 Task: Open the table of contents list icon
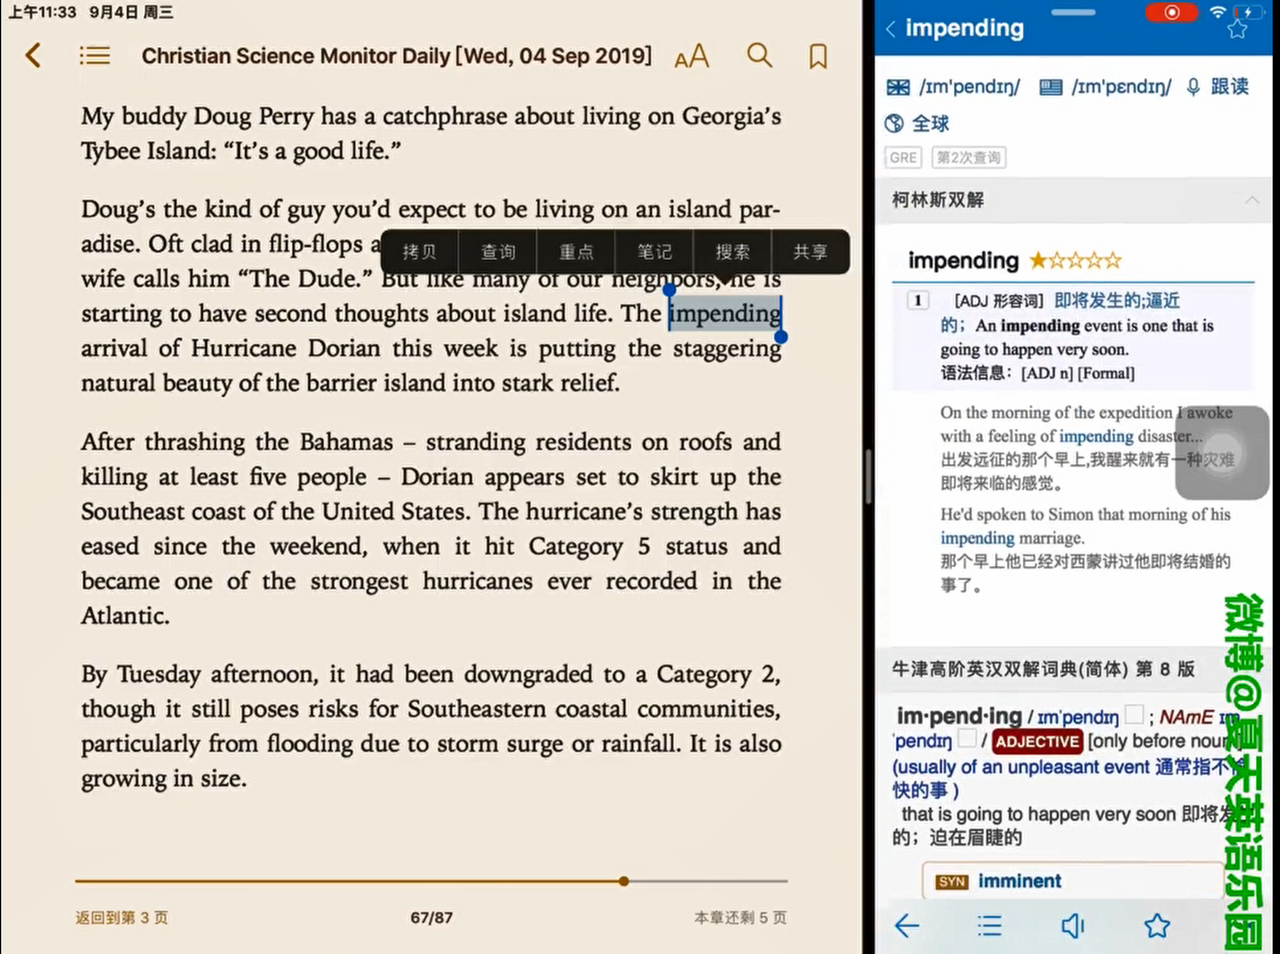coord(95,55)
